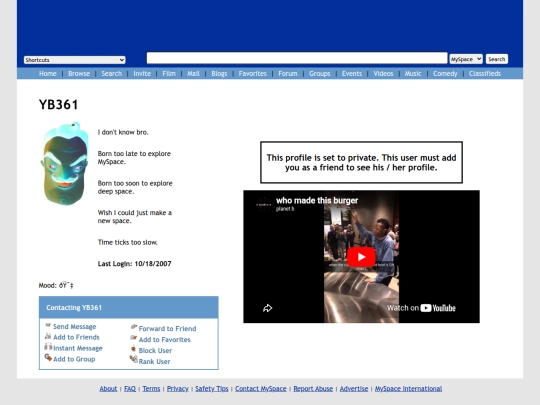This screenshot has height=405, width=540.
Task: Click the Add to Friends icon
Action: coord(48,336)
